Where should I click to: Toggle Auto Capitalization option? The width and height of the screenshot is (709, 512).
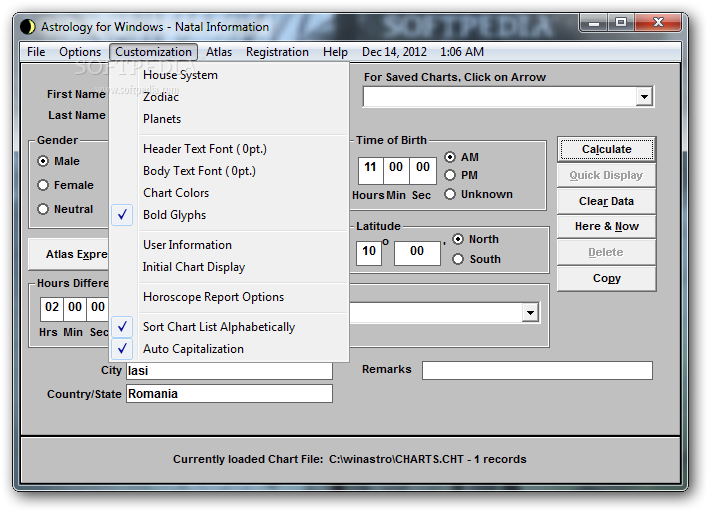pos(229,349)
